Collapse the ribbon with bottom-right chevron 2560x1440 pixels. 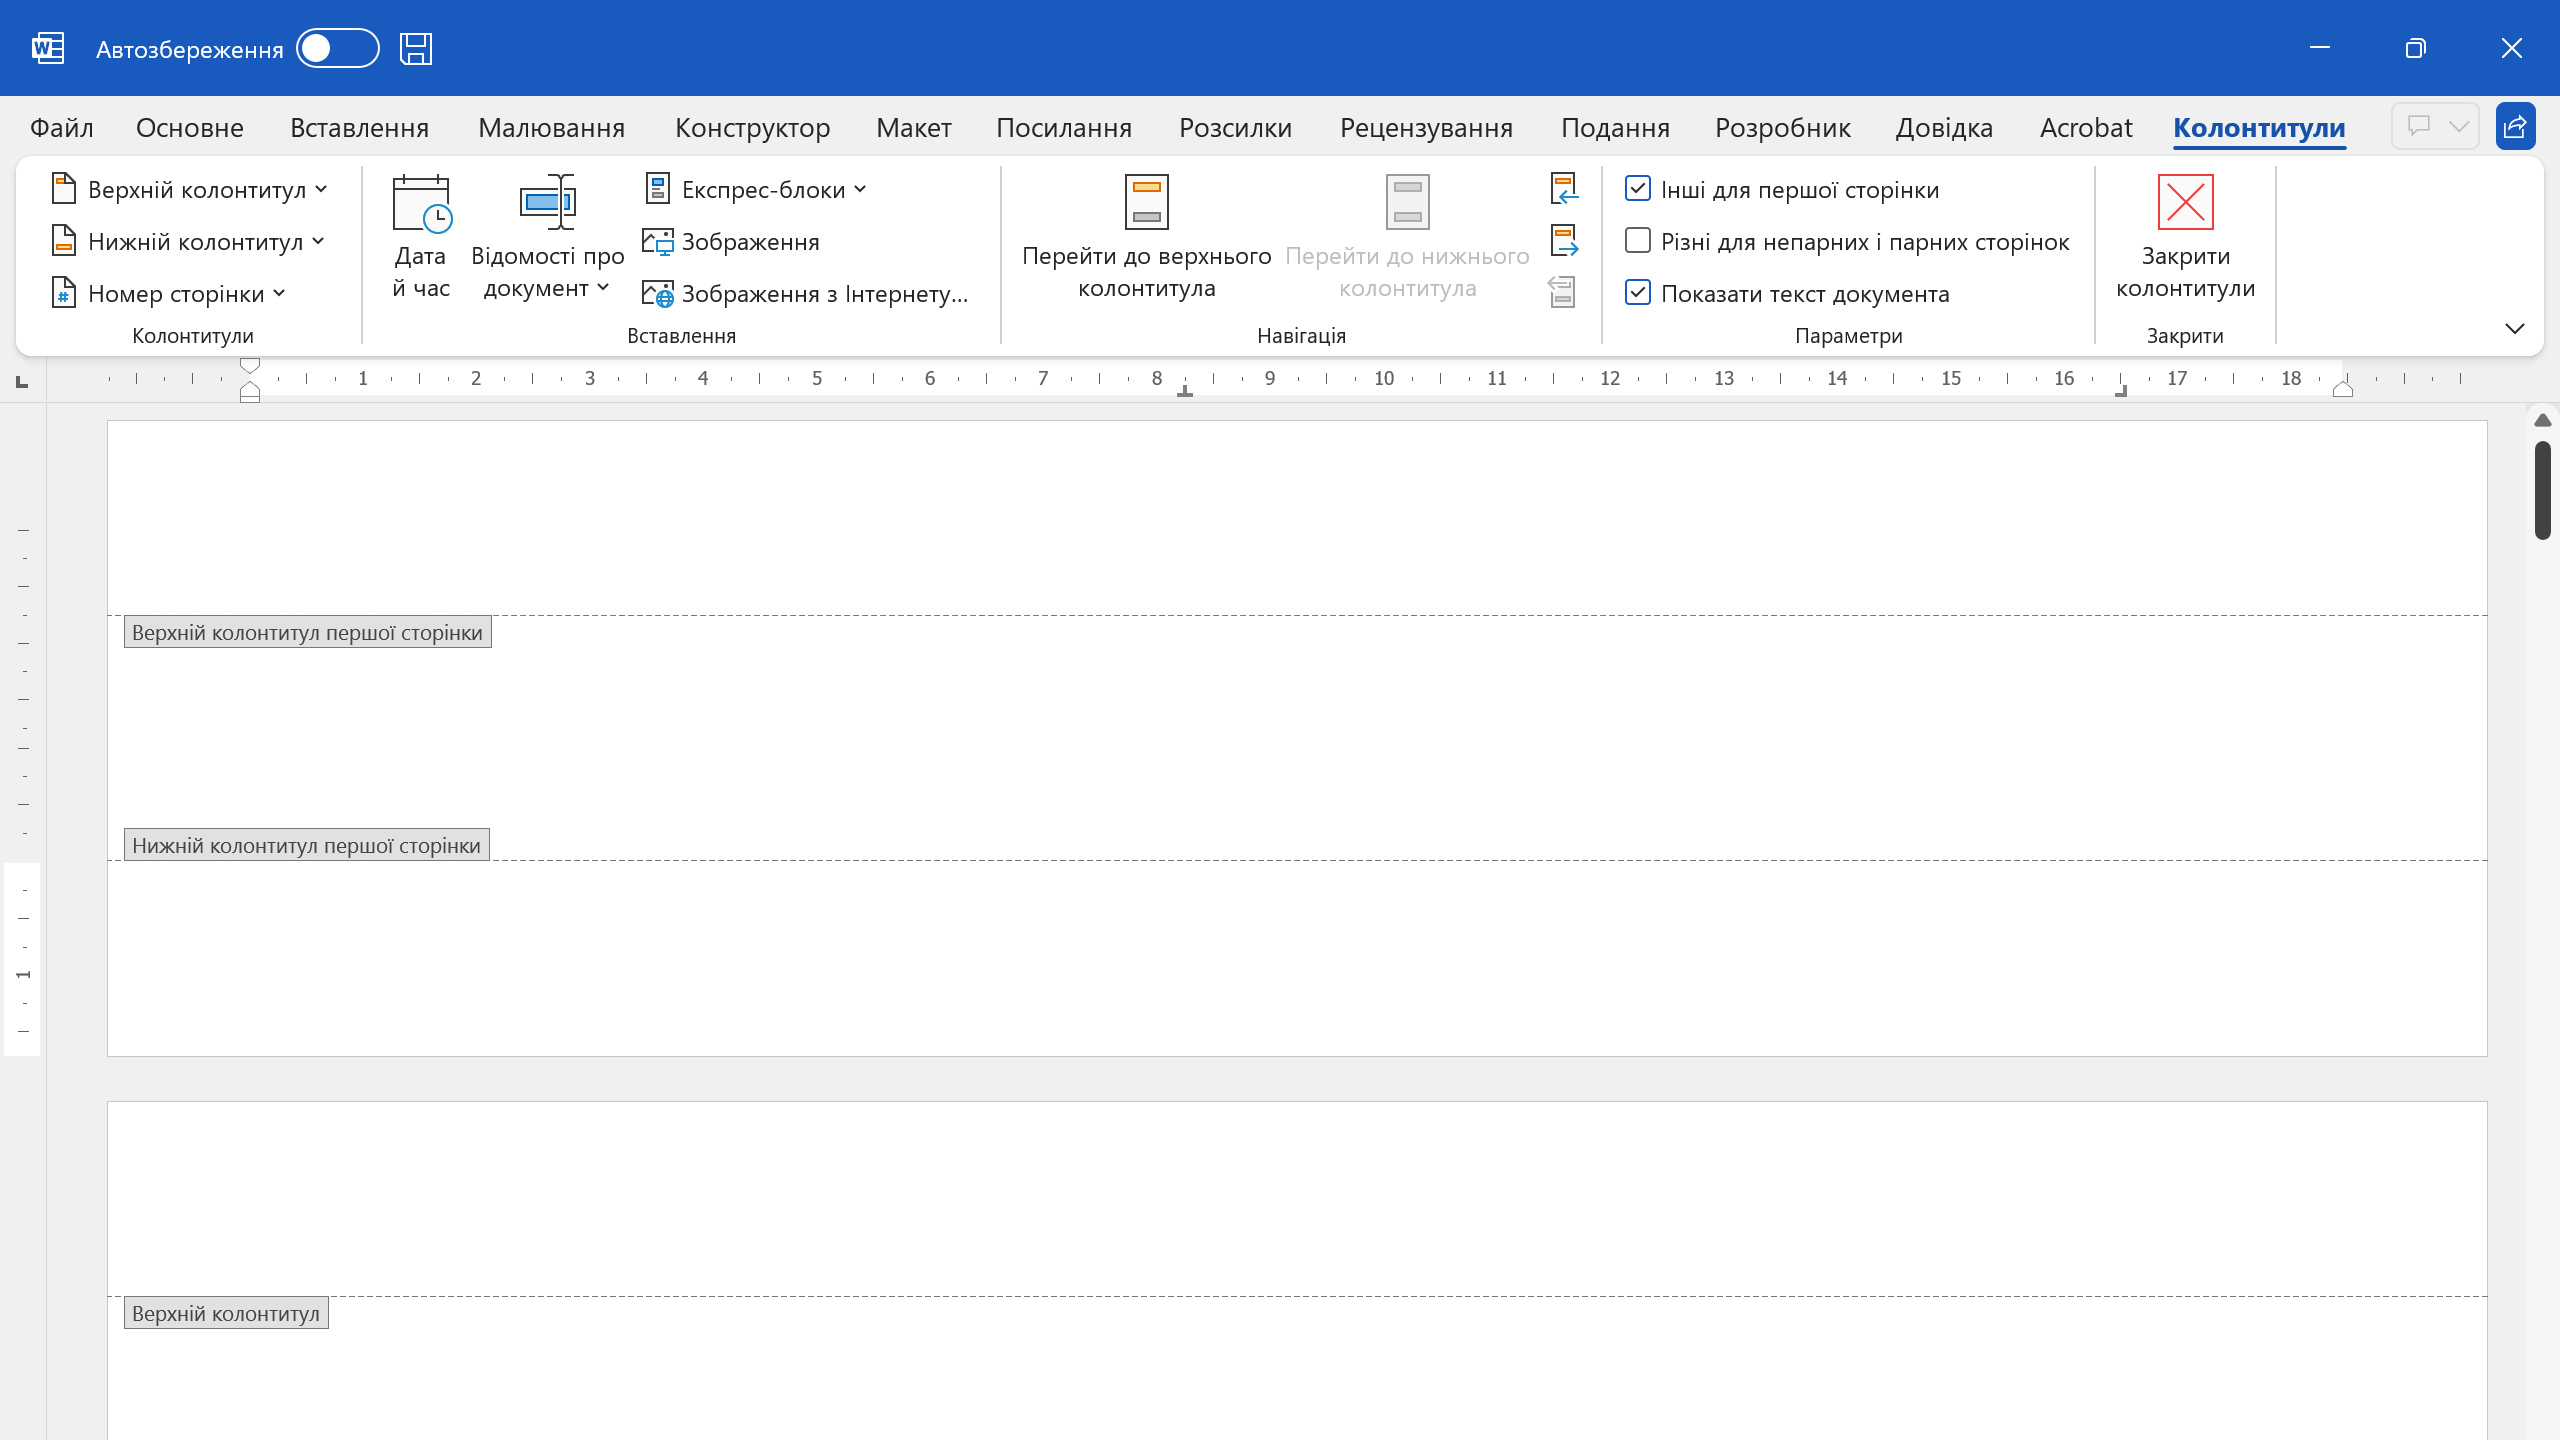pos(2514,329)
